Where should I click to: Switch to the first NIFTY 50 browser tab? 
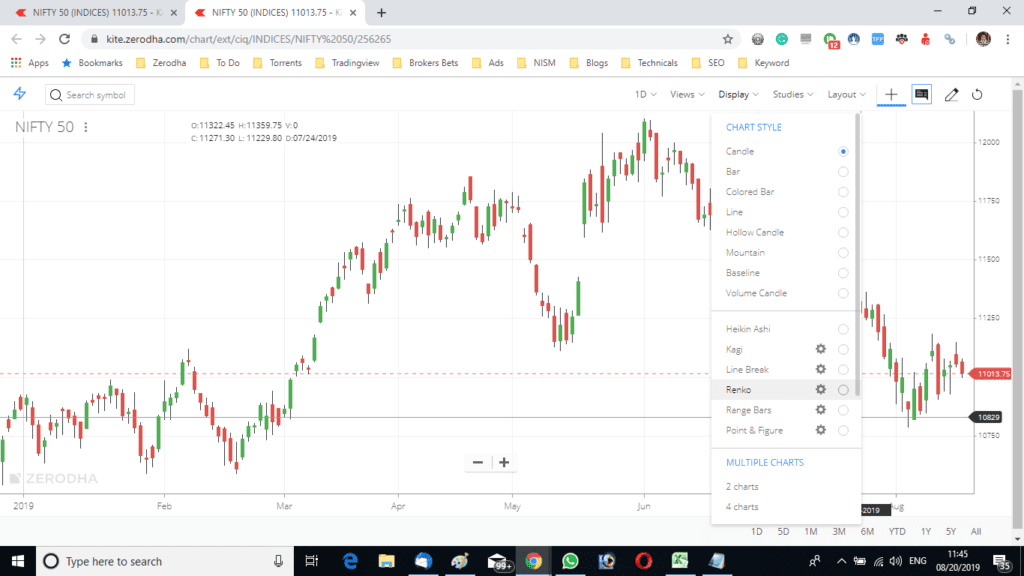(95, 11)
